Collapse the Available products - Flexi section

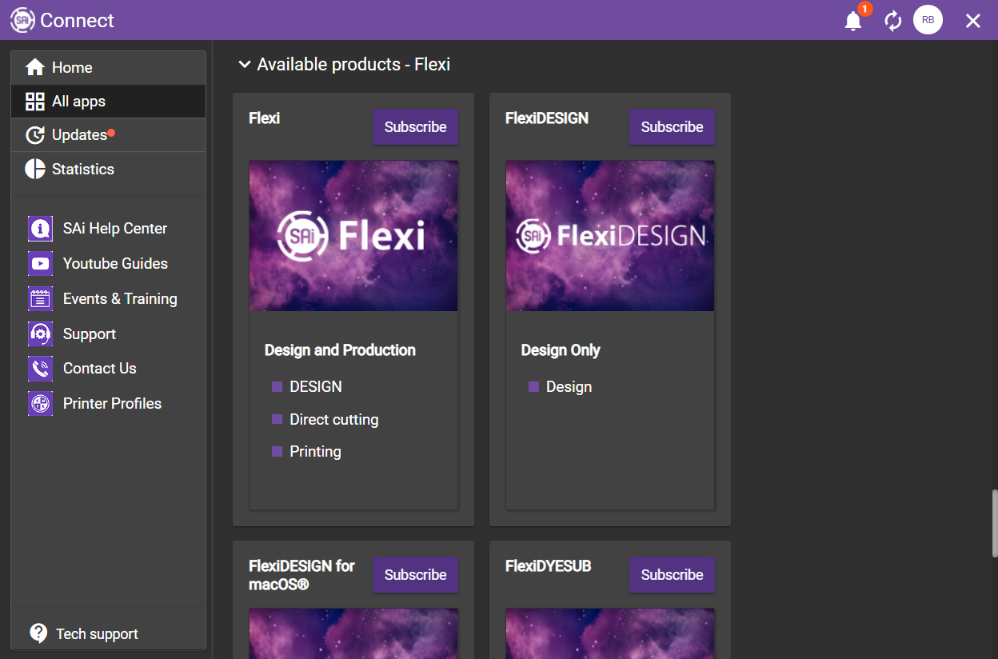(x=245, y=63)
